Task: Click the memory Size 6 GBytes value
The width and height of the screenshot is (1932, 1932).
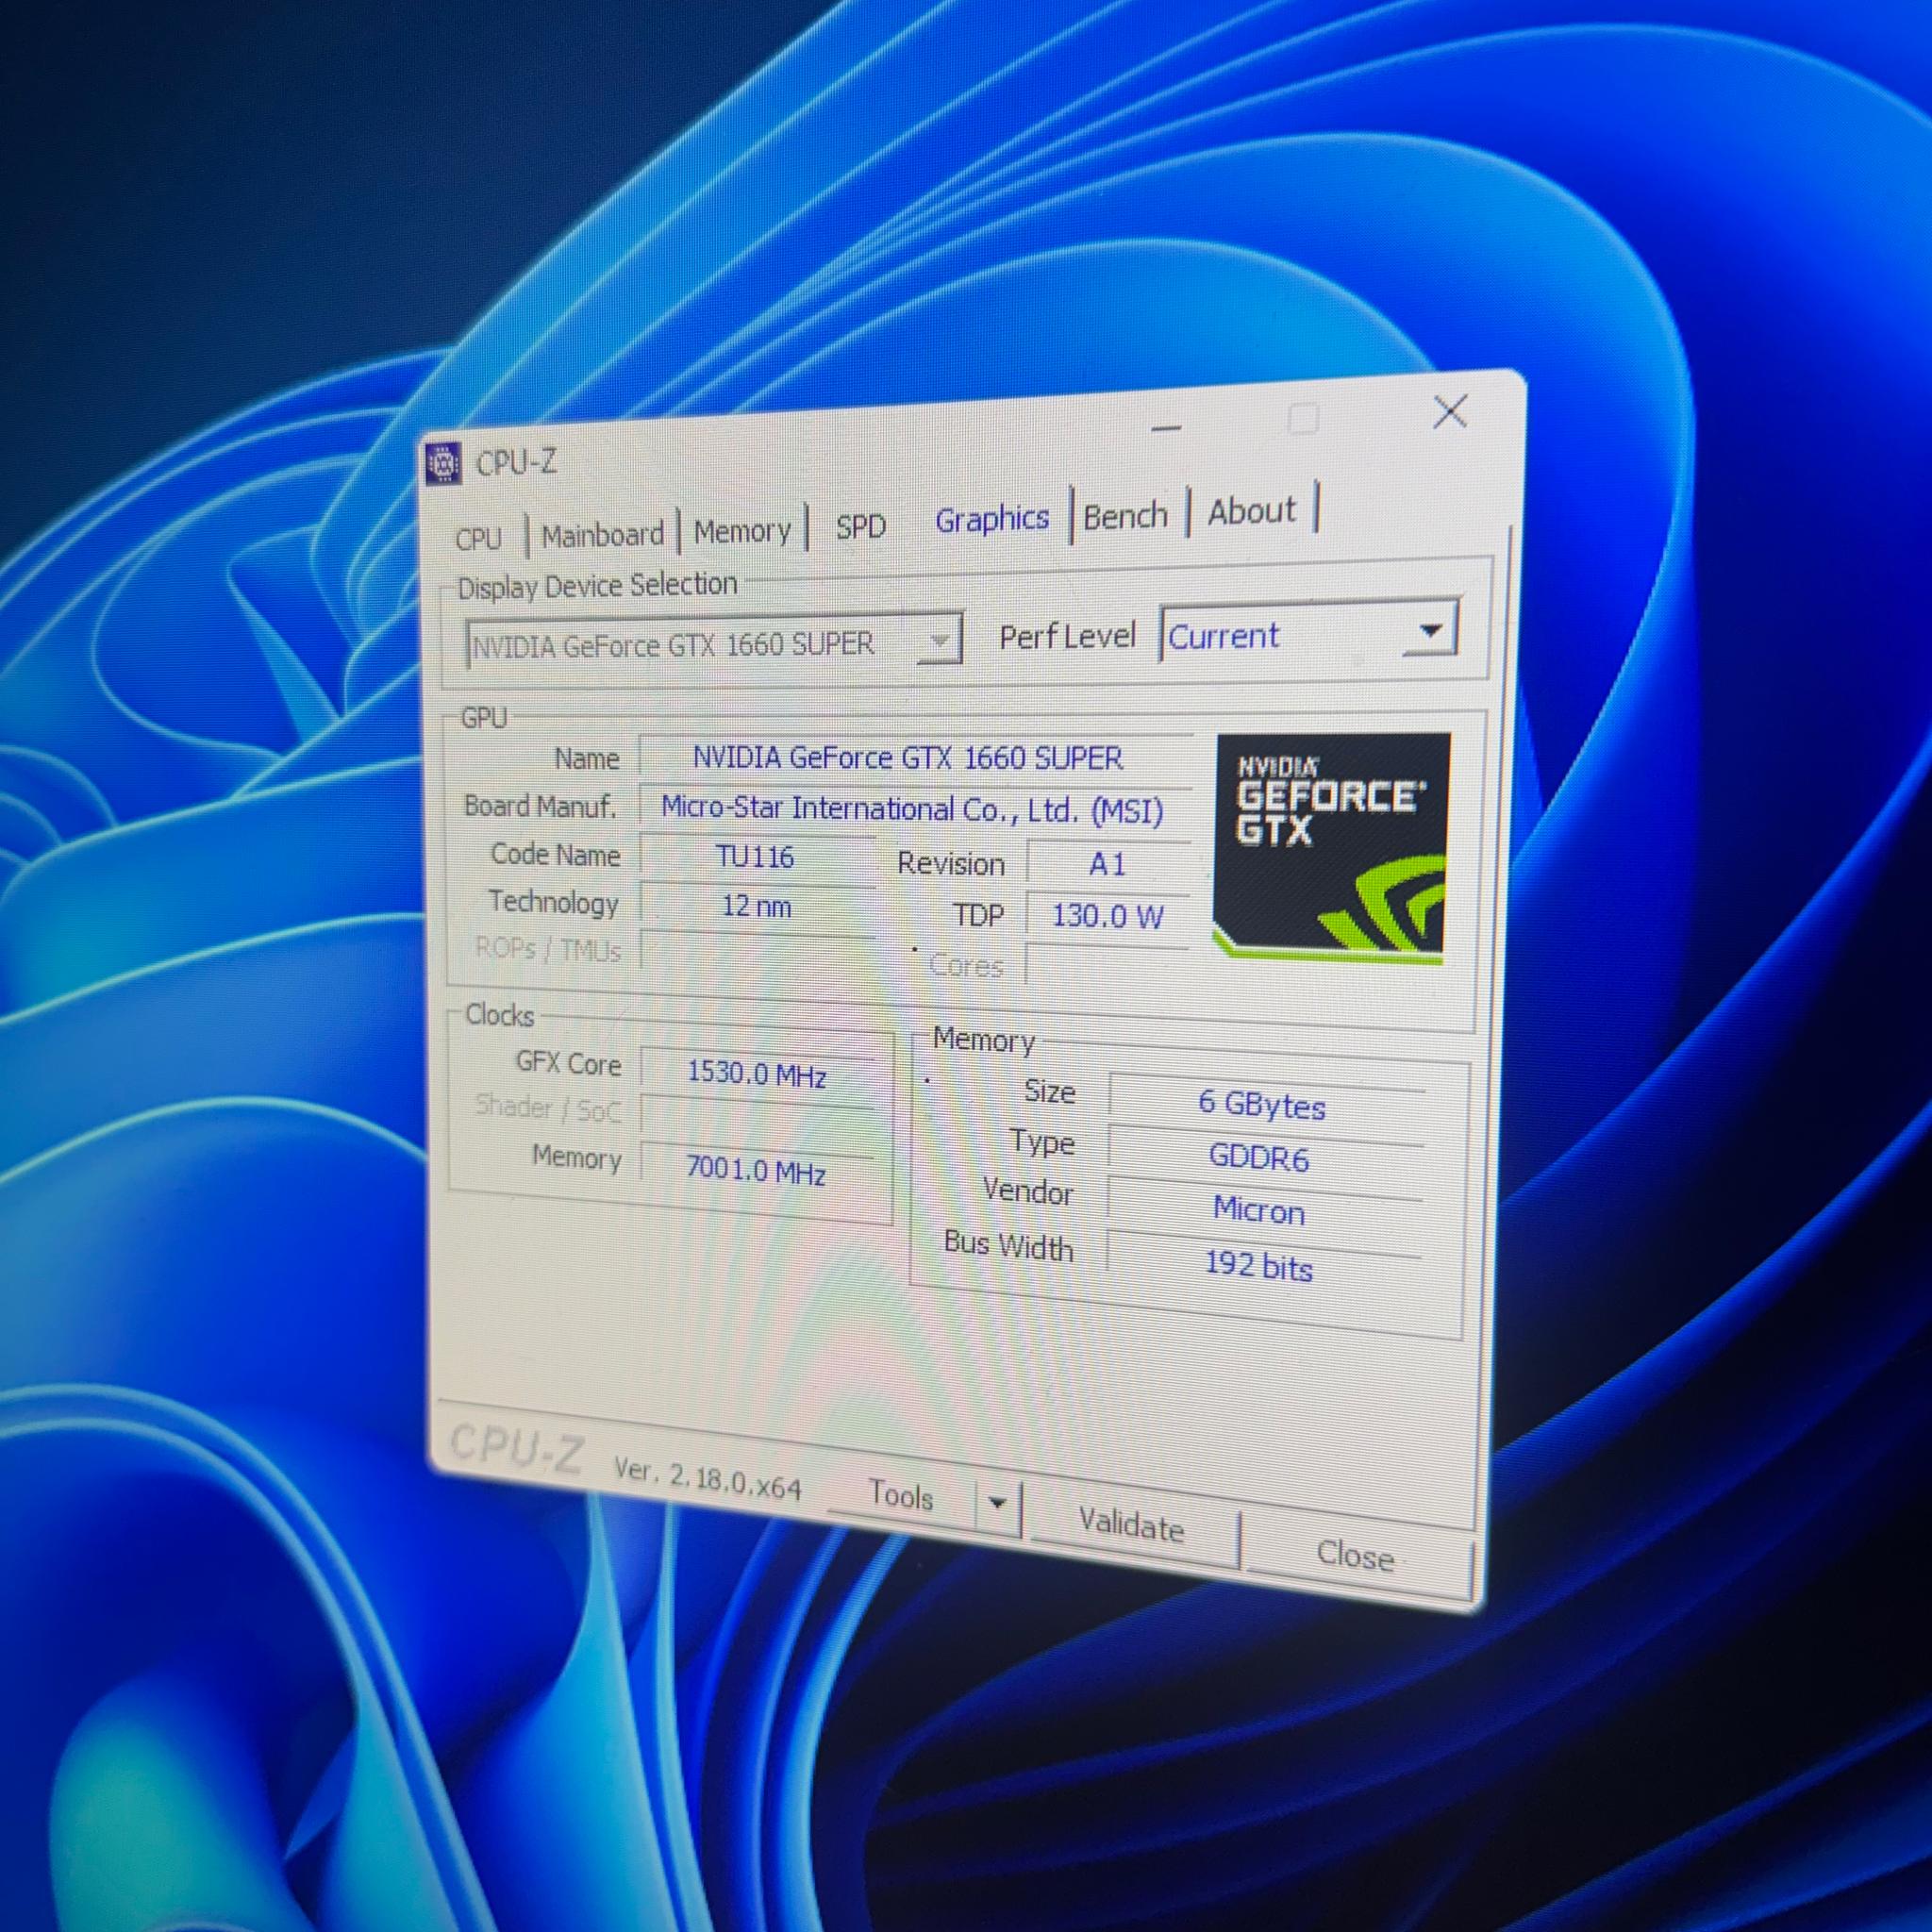Action: (x=1264, y=1105)
